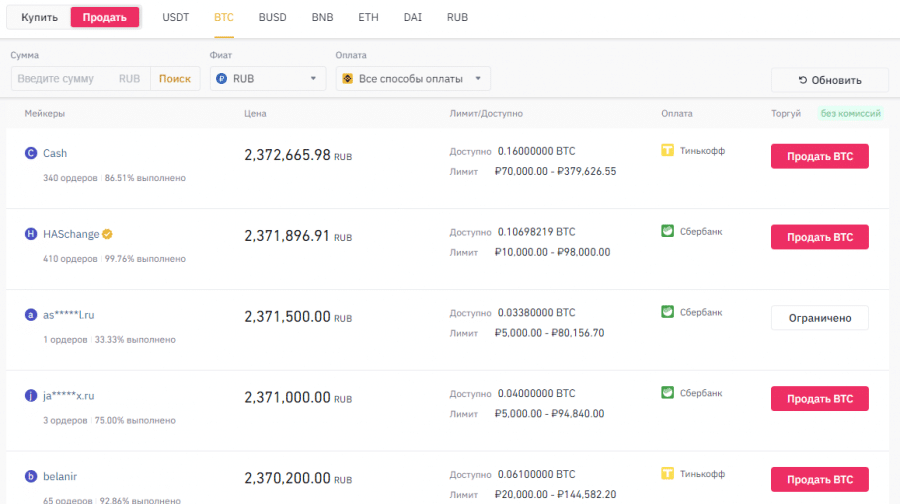
Task: Select the USDT tab
Action: click(176, 17)
